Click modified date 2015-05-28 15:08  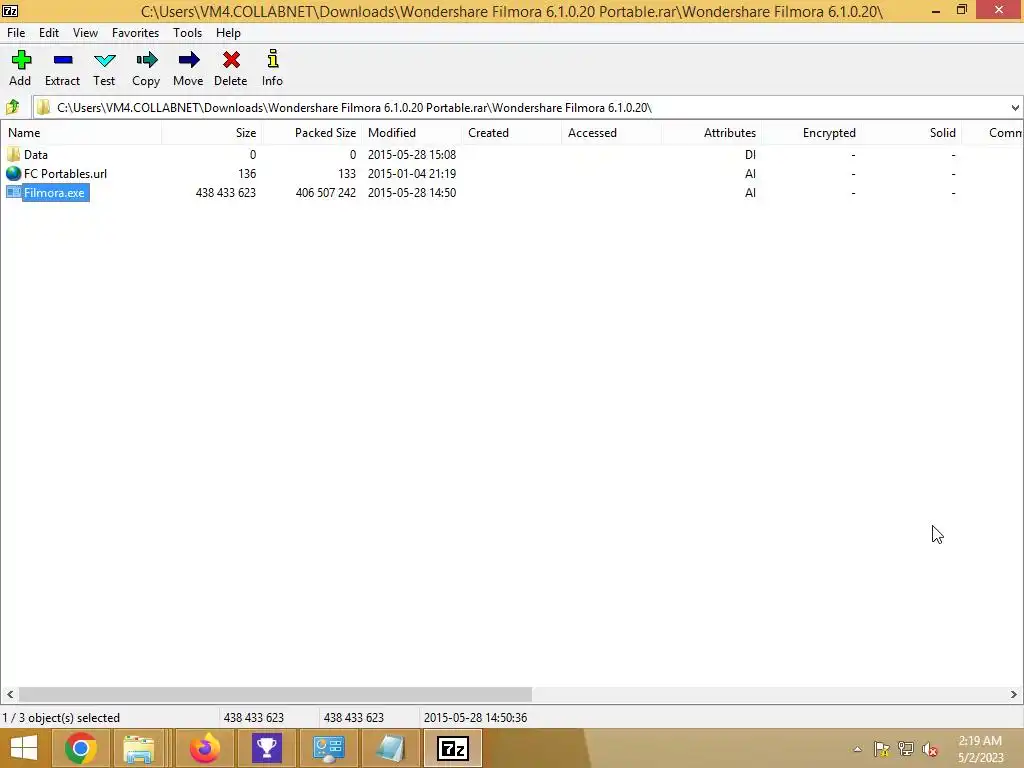pyautogui.click(x=412, y=155)
